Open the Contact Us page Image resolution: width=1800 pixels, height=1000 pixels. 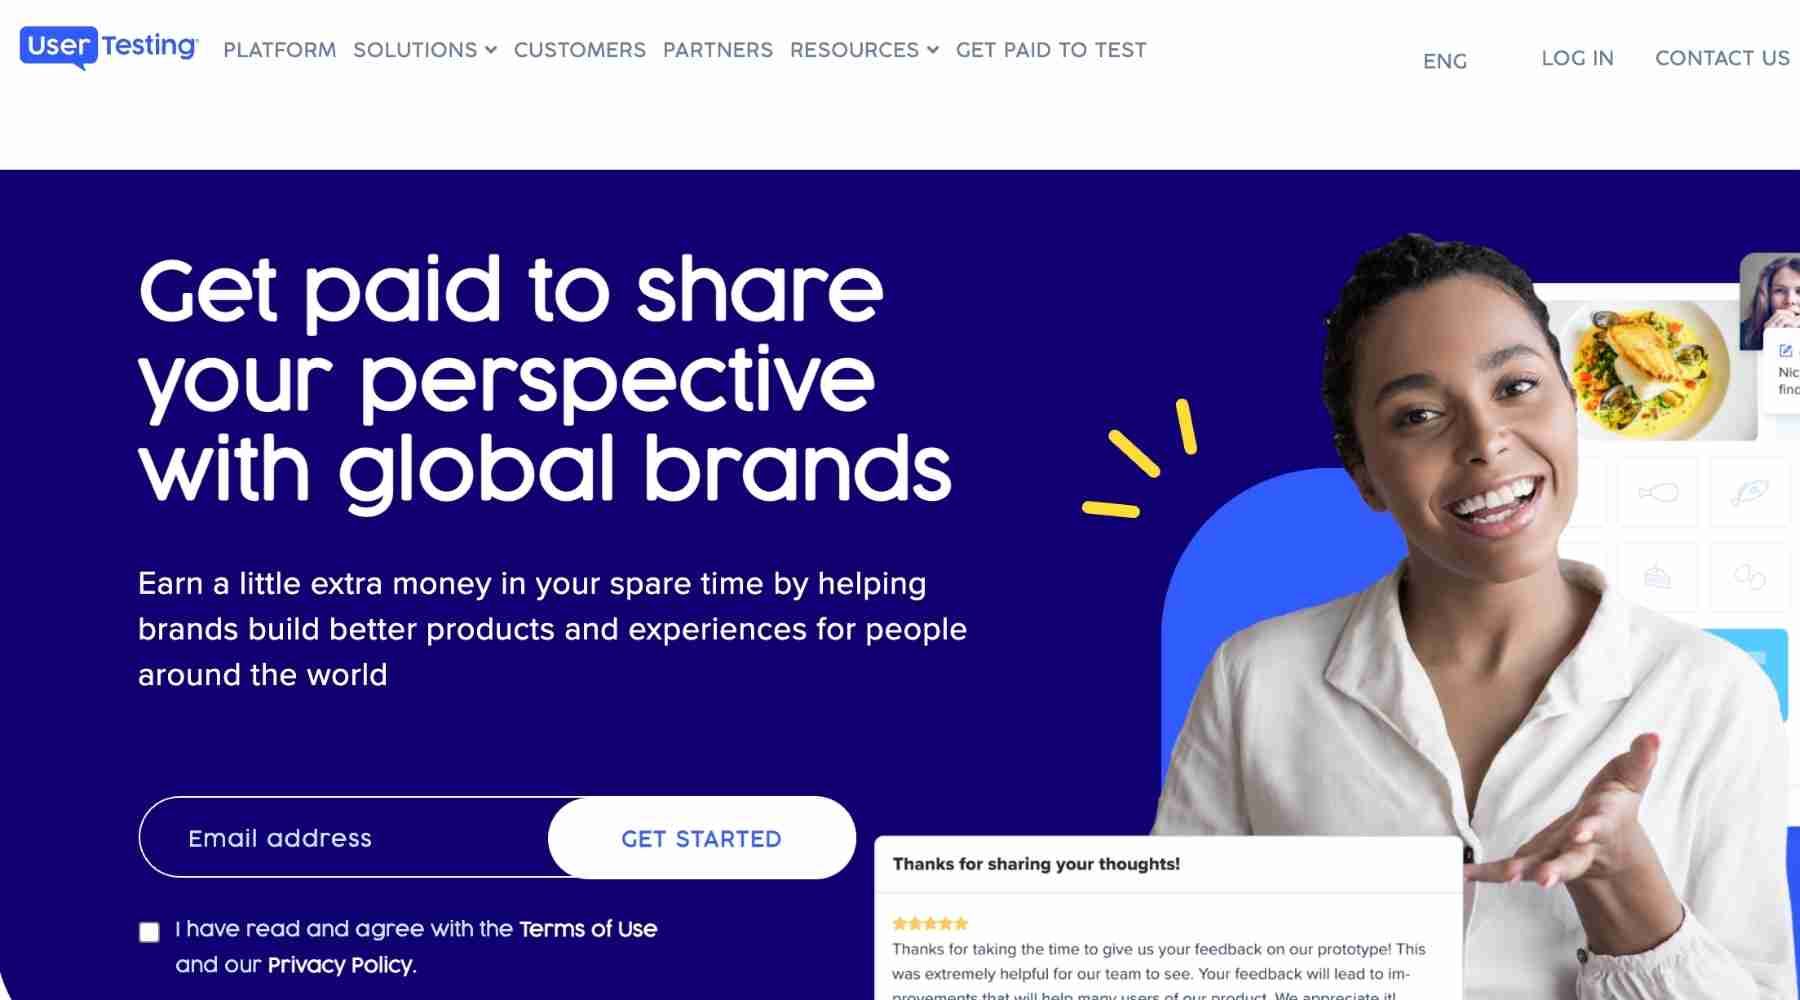coord(1722,58)
